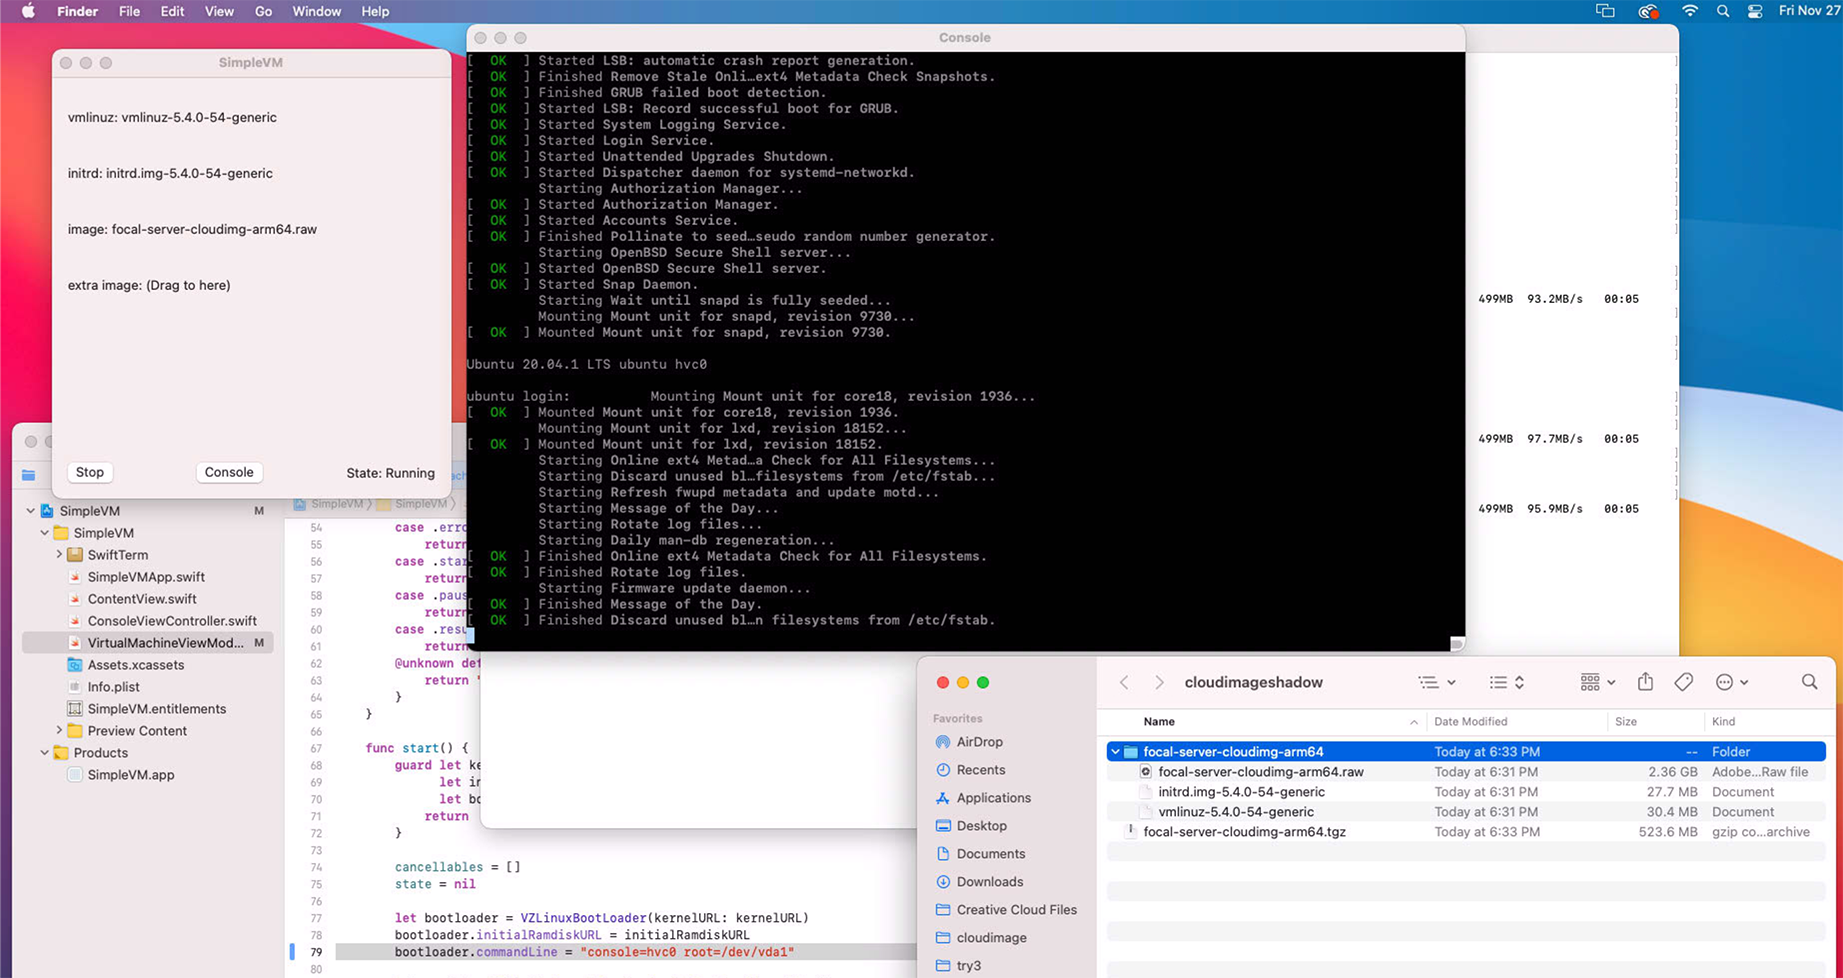The width and height of the screenshot is (1843, 978).
Task: Open Finder action ellipsis menu
Action: click(1731, 682)
